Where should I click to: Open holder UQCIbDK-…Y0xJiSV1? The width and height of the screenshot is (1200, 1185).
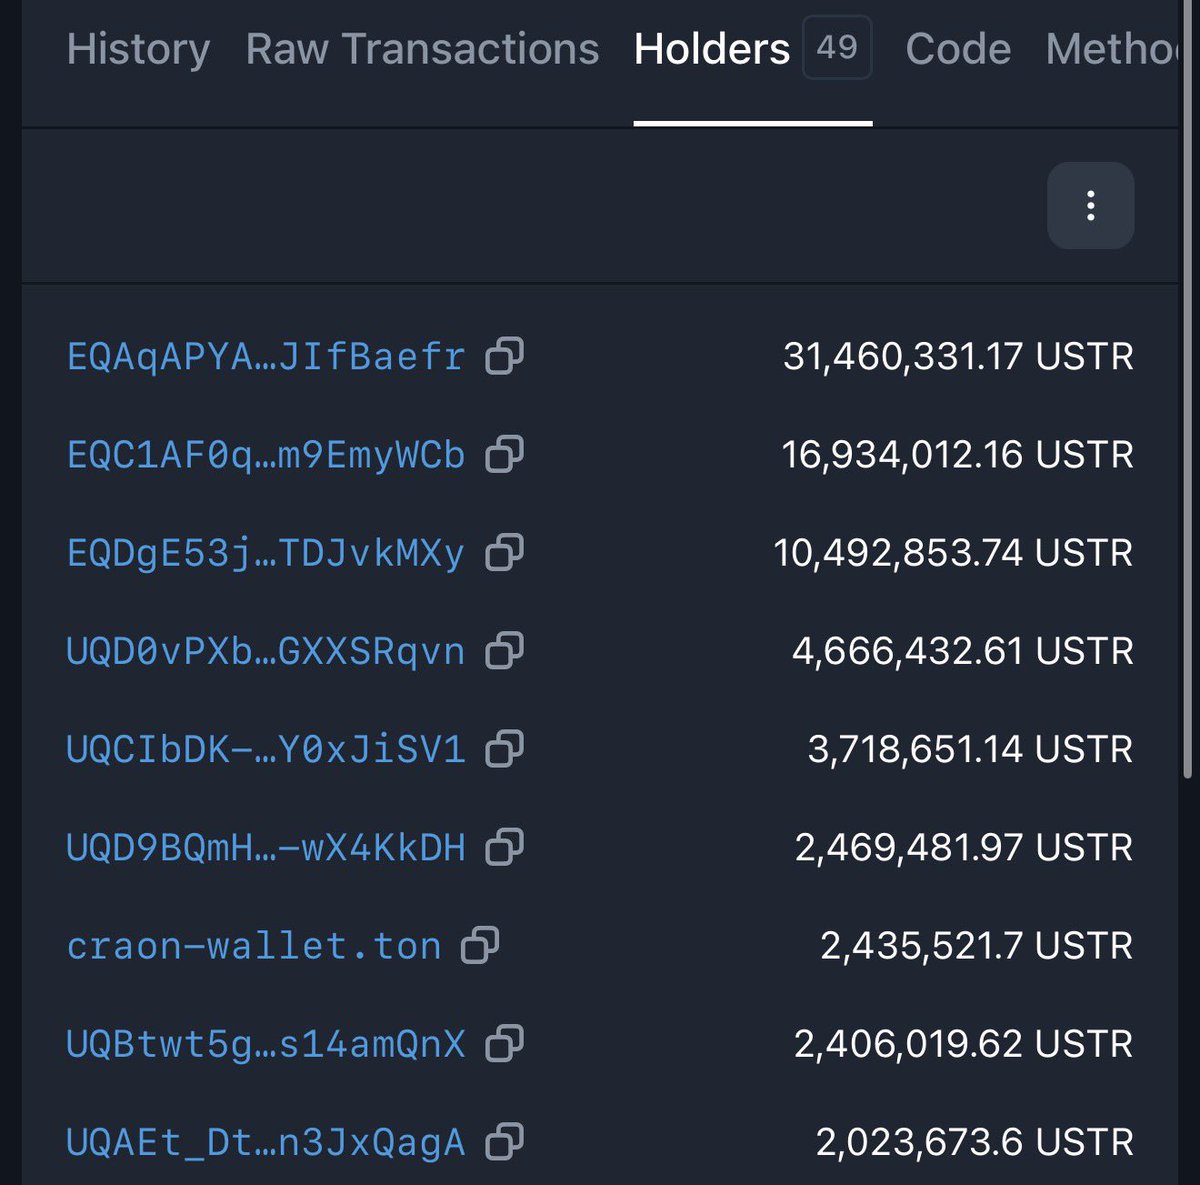(x=266, y=748)
